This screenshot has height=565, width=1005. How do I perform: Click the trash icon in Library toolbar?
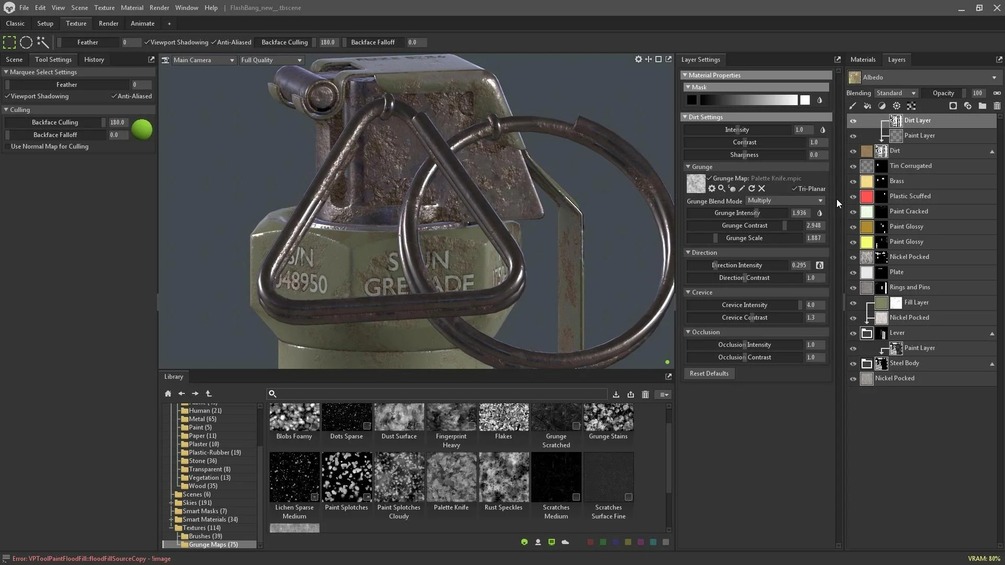(645, 395)
